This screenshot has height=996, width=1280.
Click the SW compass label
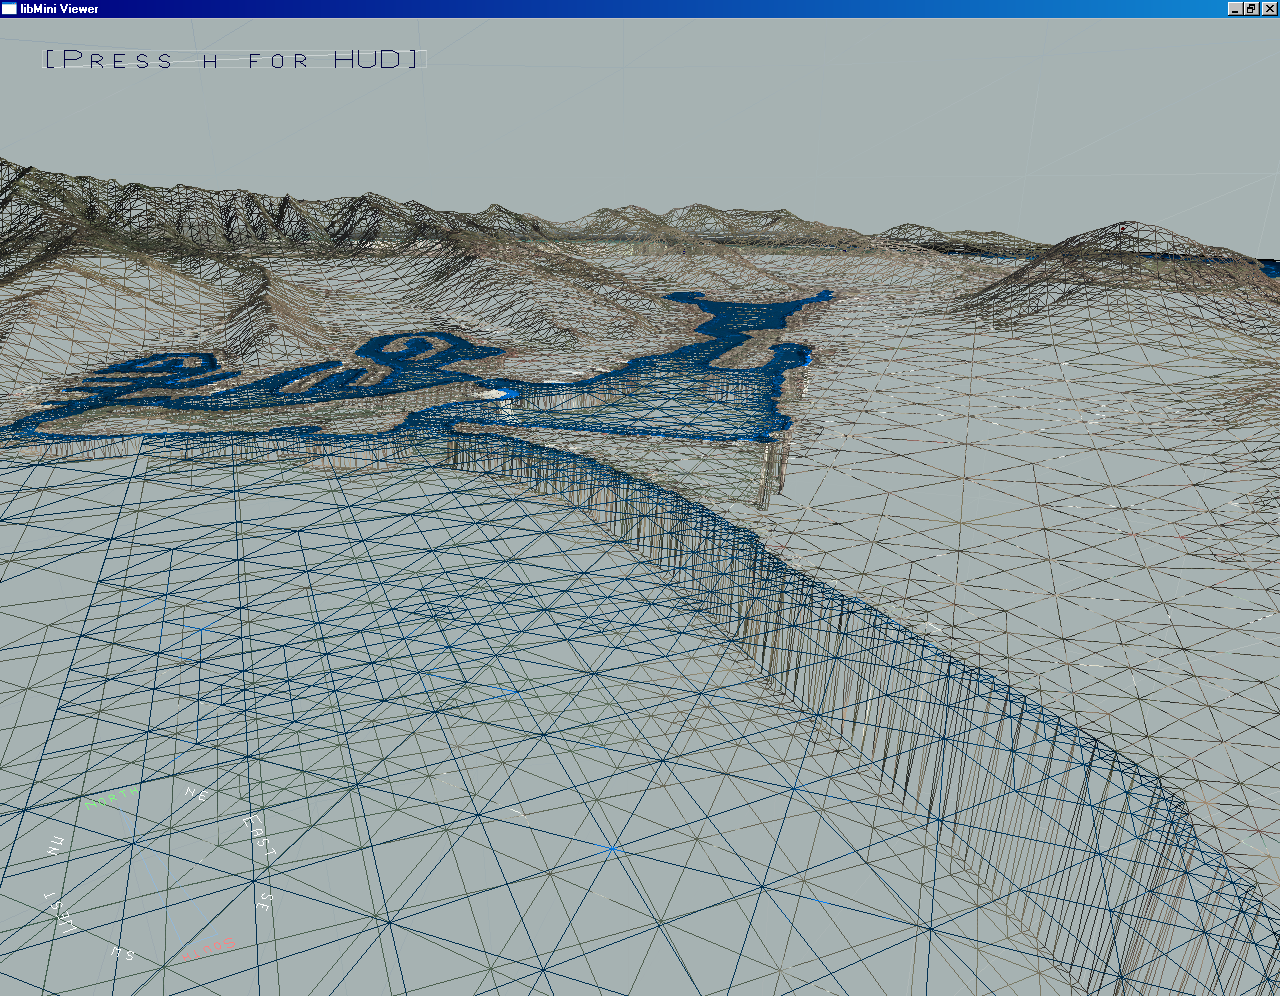tap(122, 953)
